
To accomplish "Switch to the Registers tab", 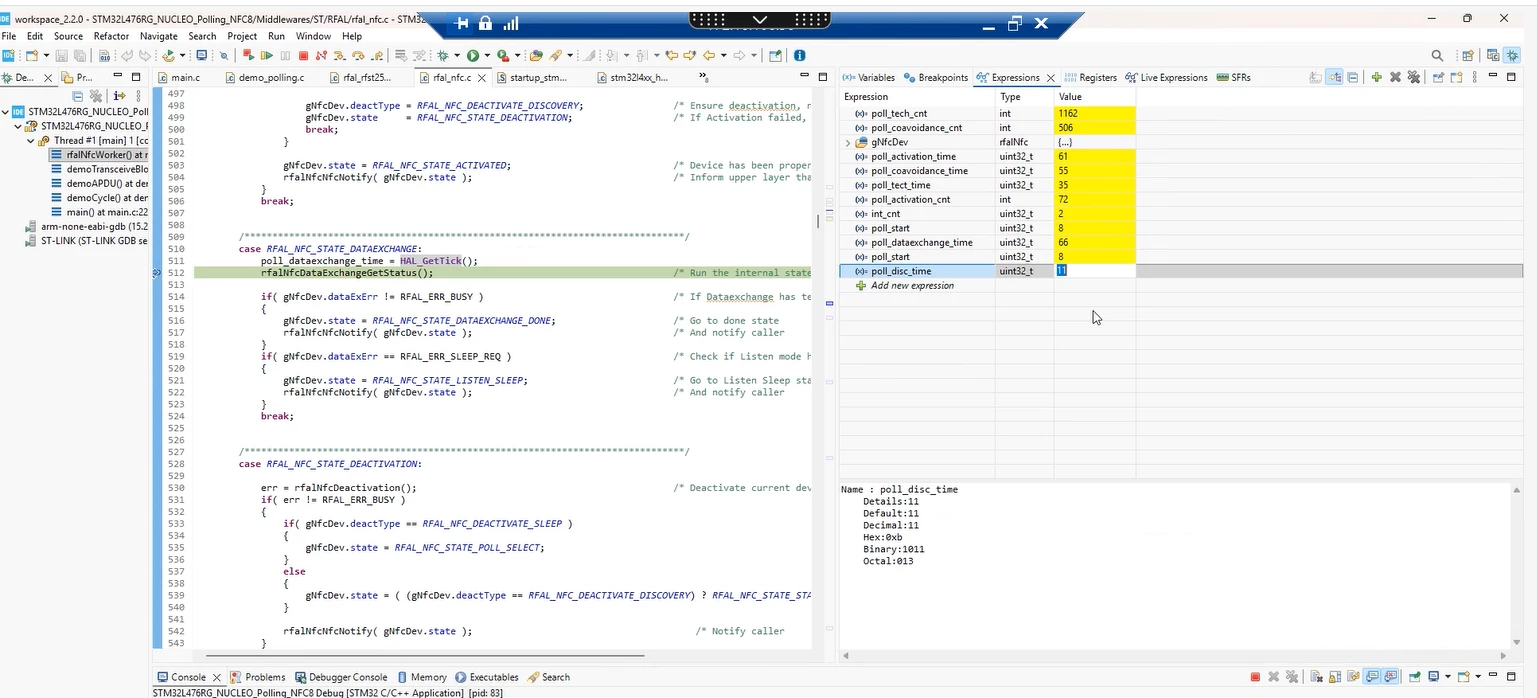I will (1091, 77).
